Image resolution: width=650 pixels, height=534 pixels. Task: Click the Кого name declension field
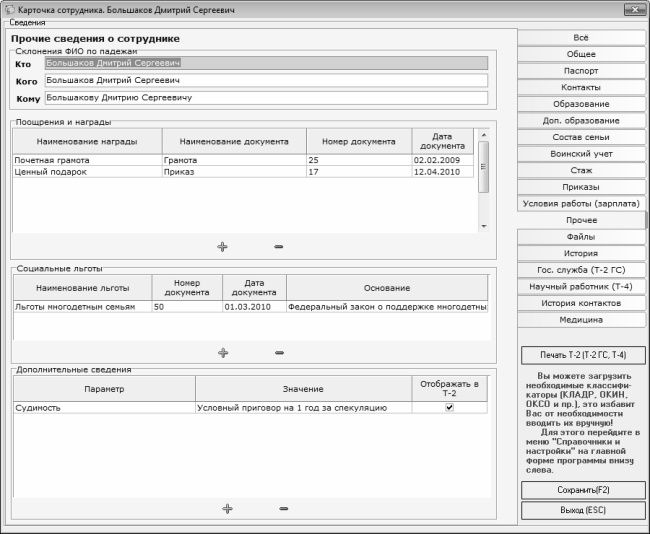(265, 80)
